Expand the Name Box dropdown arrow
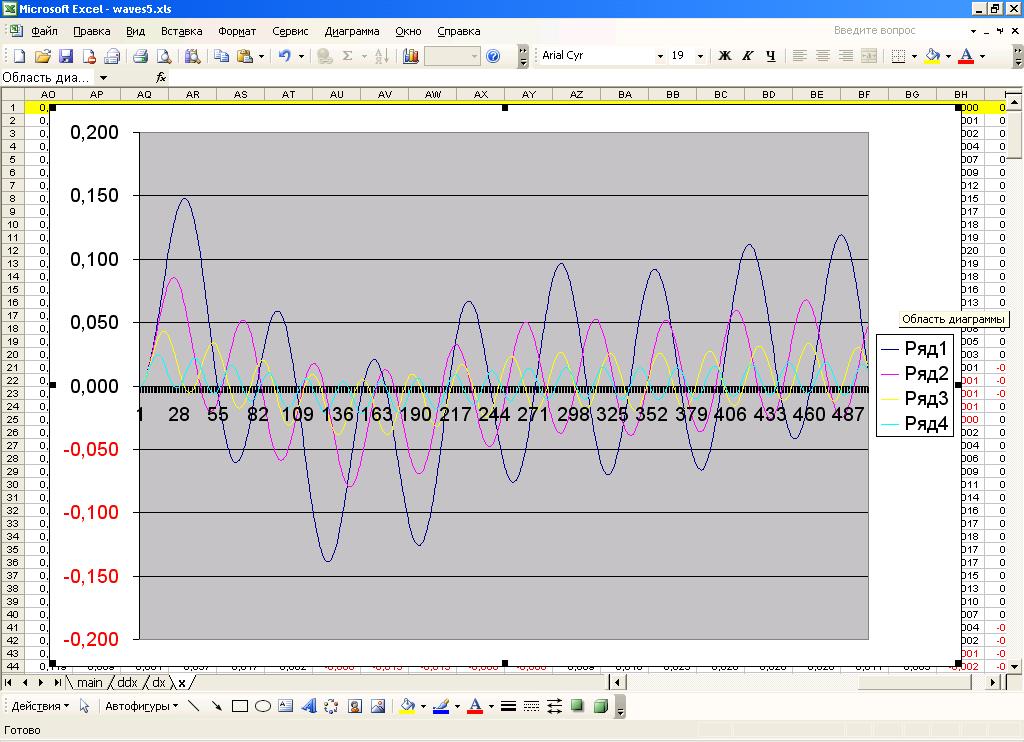The image size is (1024, 742). coord(103,77)
